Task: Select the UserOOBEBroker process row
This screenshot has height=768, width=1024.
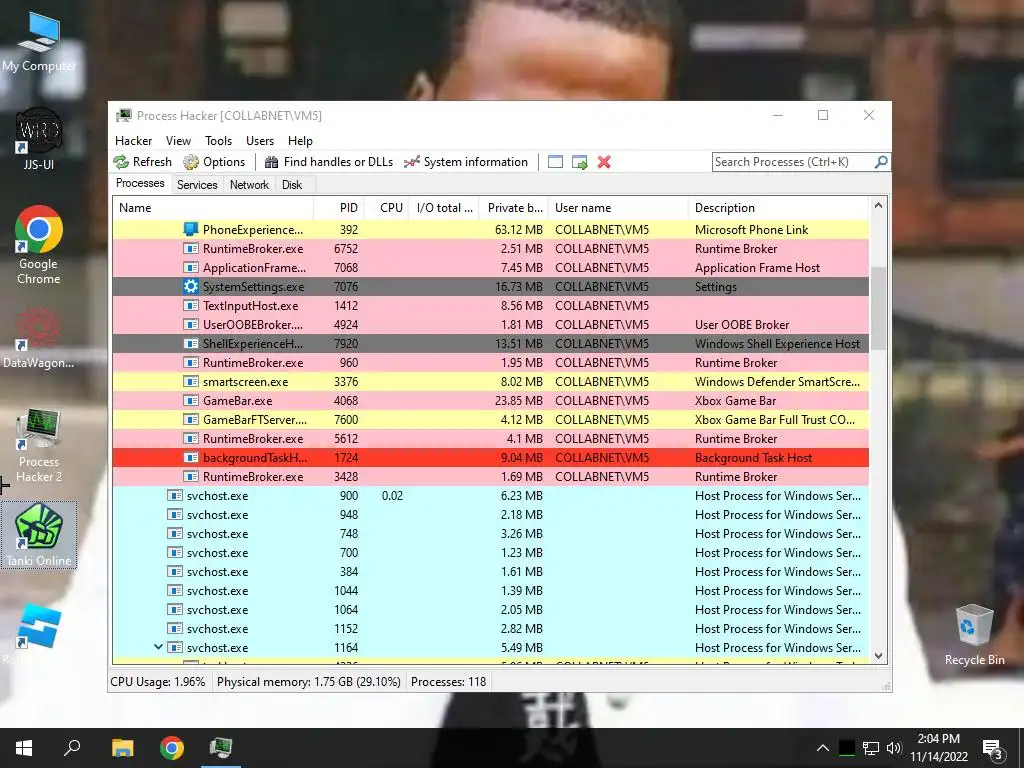Action: pos(490,325)
